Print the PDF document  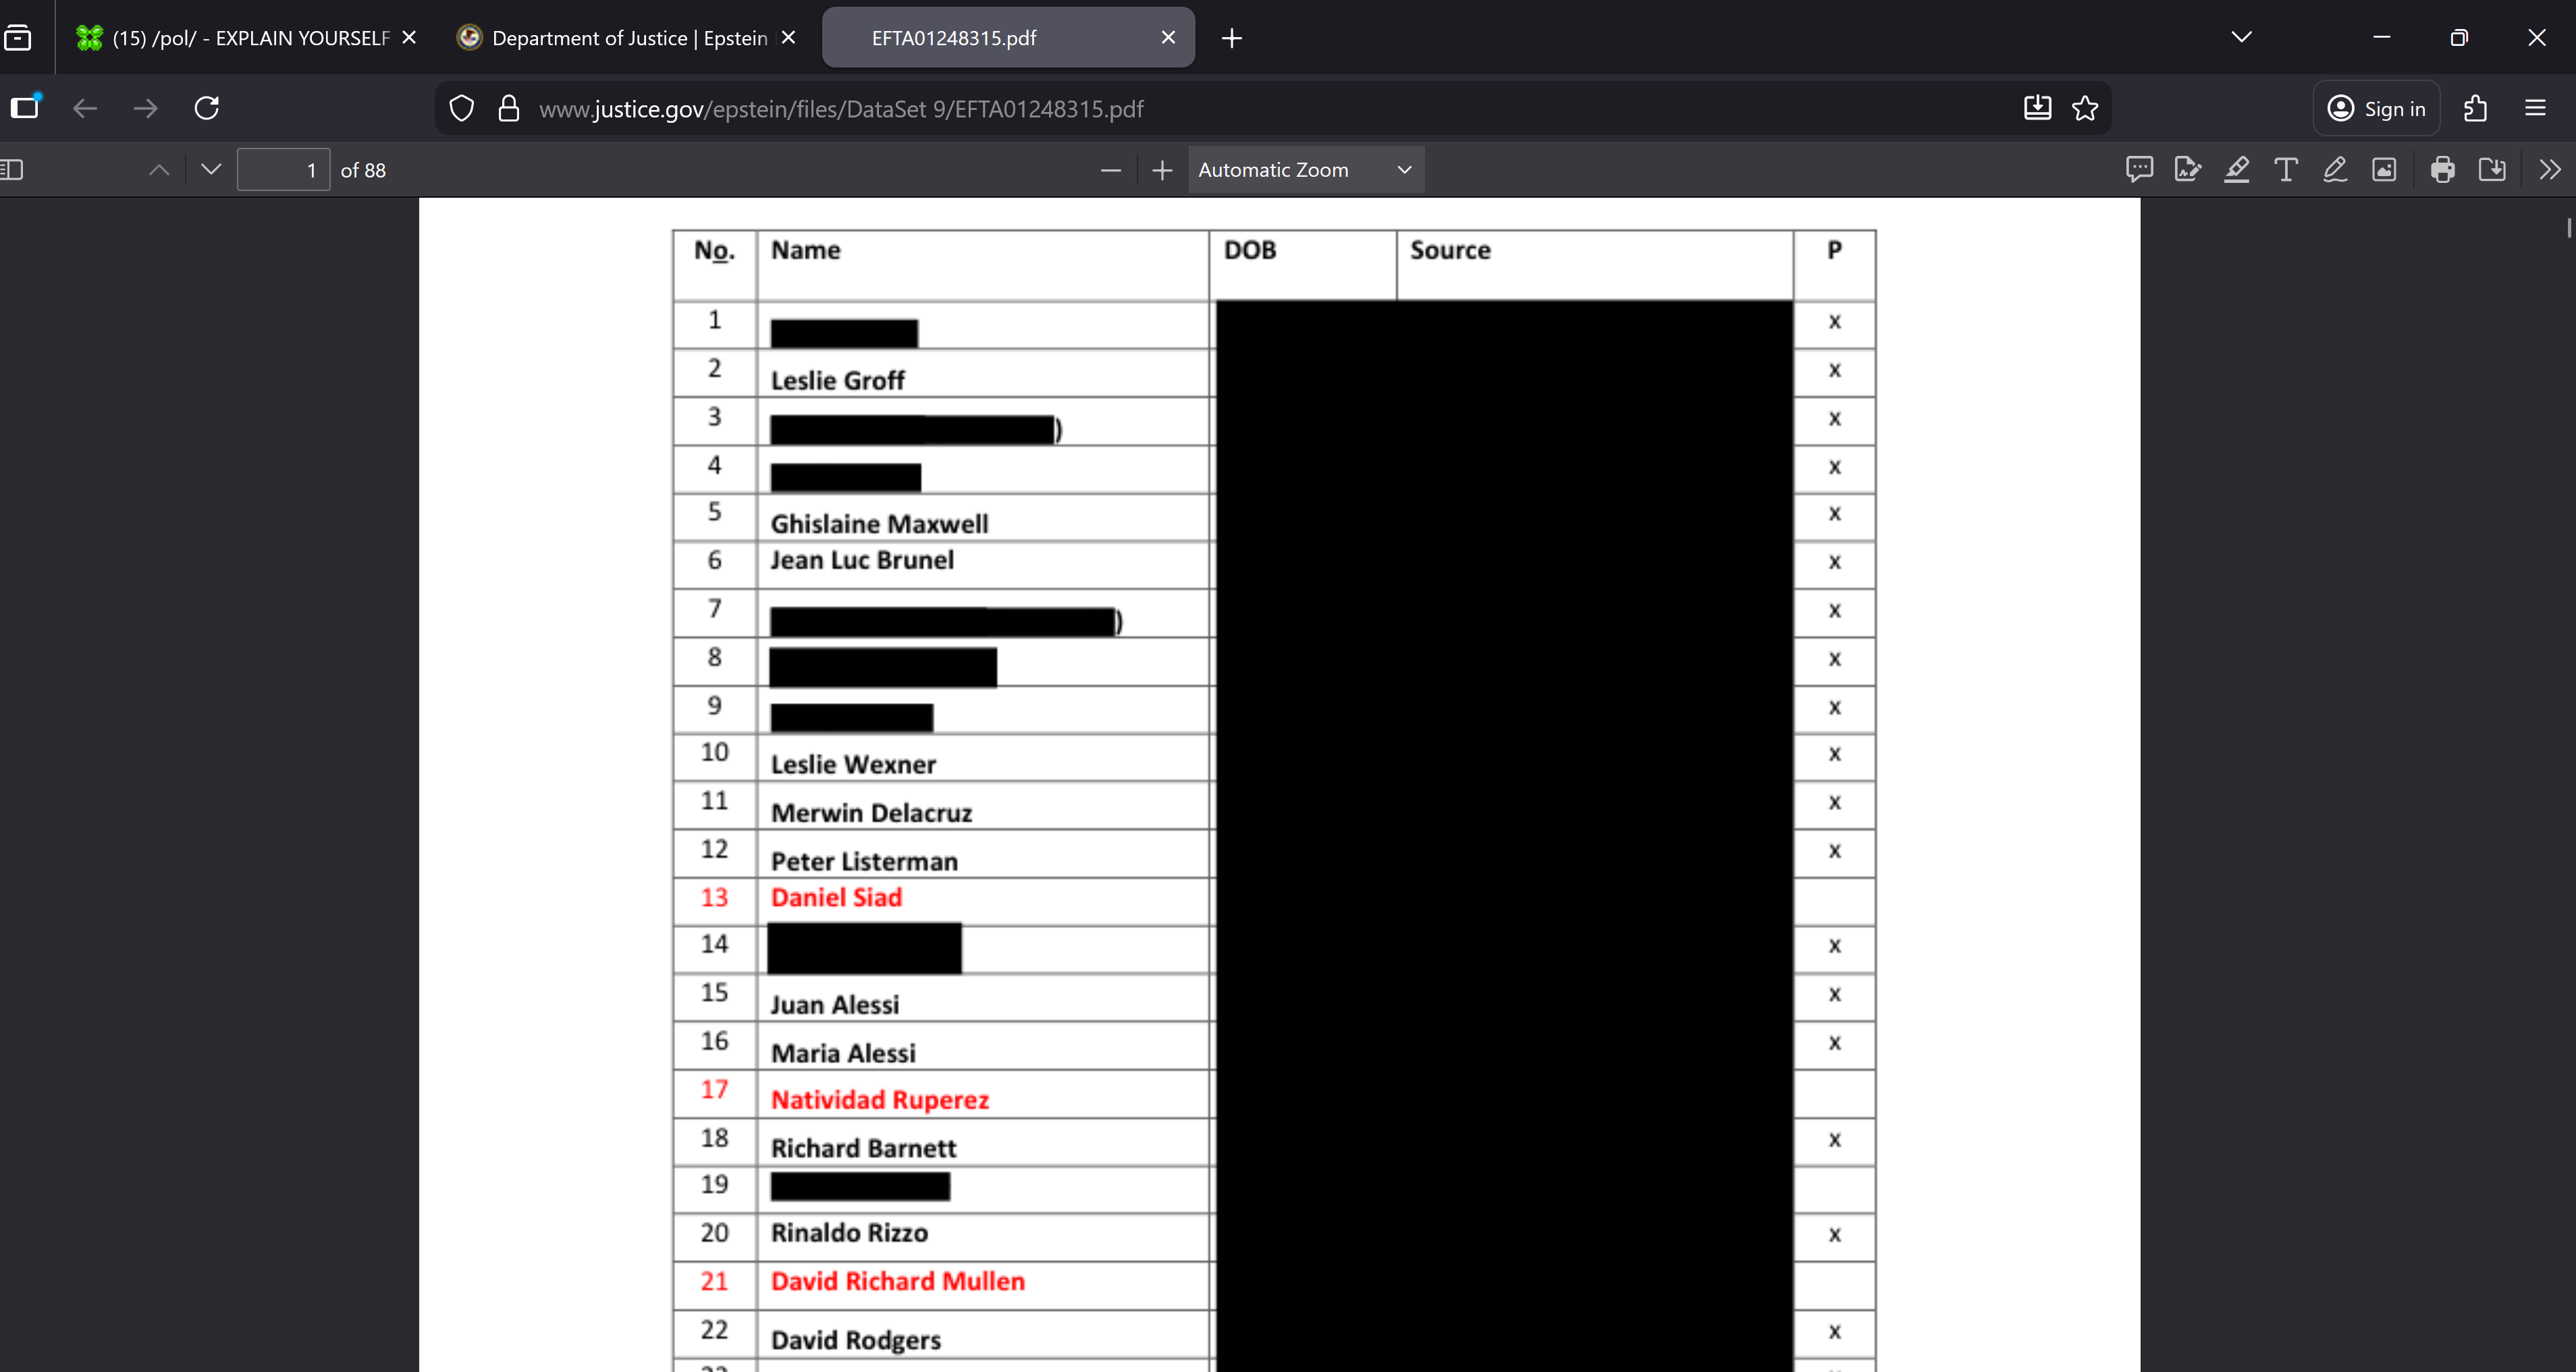tap(2443, 169)
